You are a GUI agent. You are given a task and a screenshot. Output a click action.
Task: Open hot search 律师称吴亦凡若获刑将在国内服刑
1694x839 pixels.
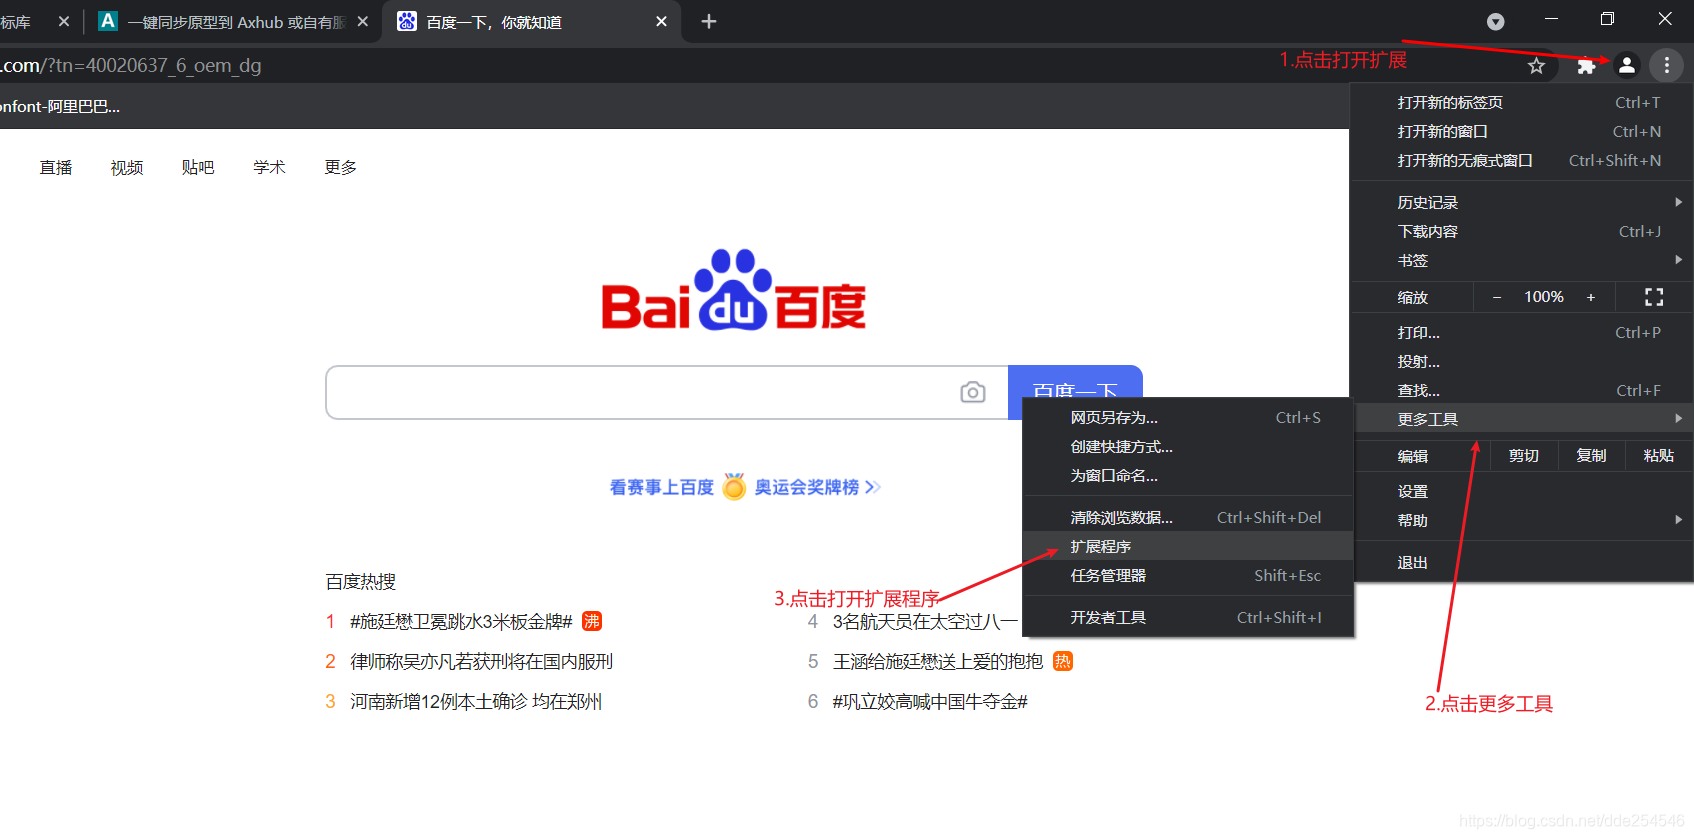tap(481, 661)
